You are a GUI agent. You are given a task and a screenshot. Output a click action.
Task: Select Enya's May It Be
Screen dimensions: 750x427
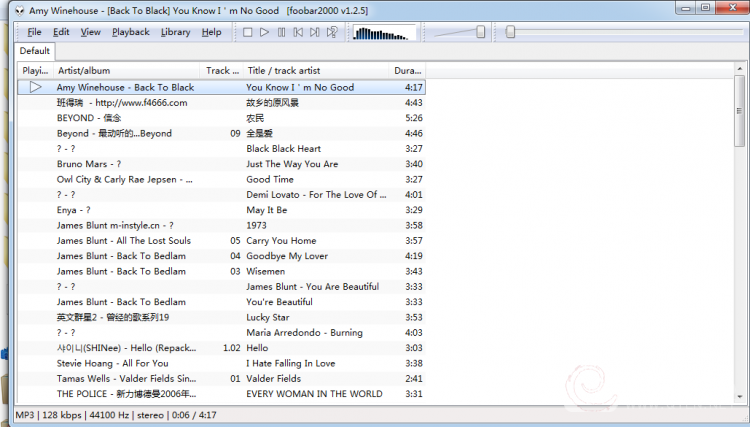[x=221, y=210]
